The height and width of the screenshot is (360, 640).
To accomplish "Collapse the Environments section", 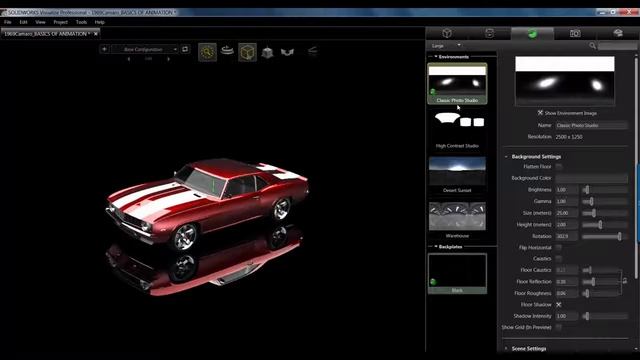I will [436, 57].
